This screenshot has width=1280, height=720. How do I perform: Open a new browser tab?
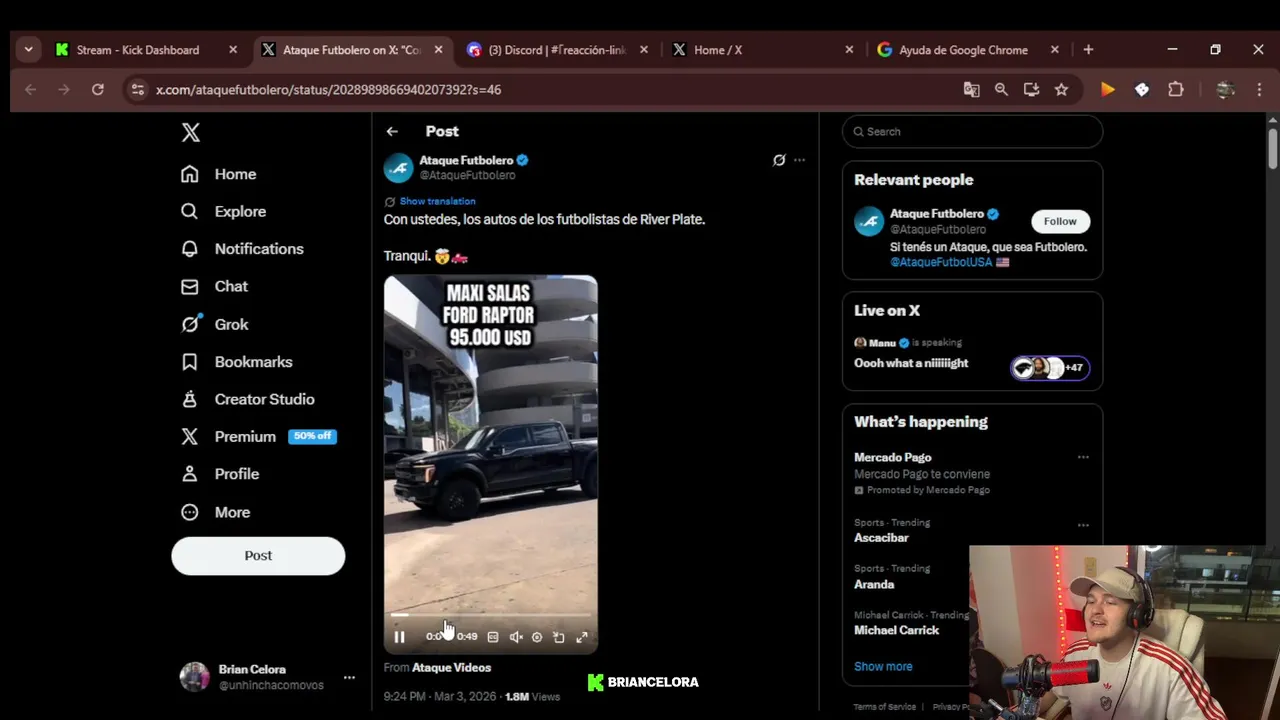1088,49
